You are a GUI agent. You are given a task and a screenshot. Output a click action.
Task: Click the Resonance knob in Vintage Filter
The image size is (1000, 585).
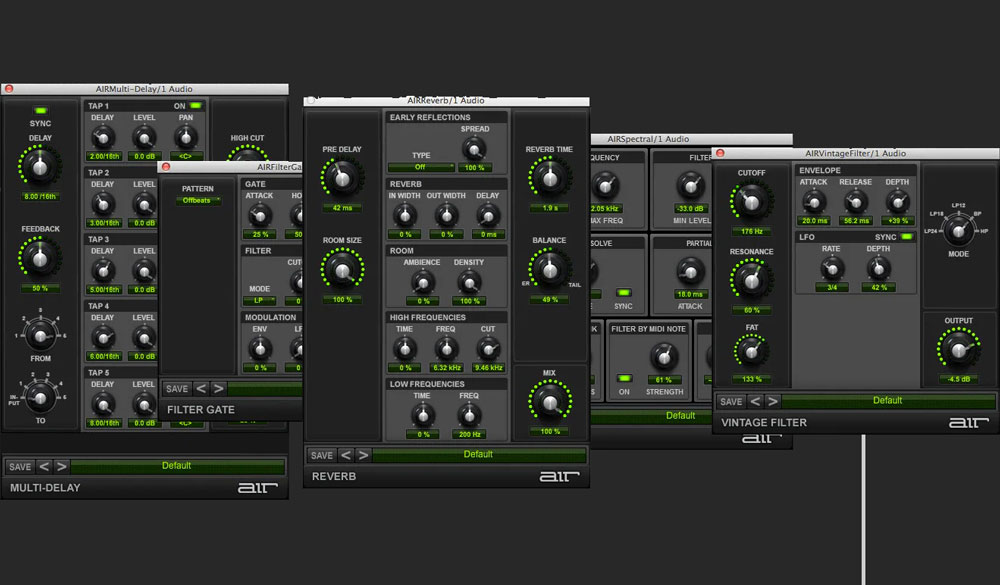pyautogui.click(x=751, y=281)
